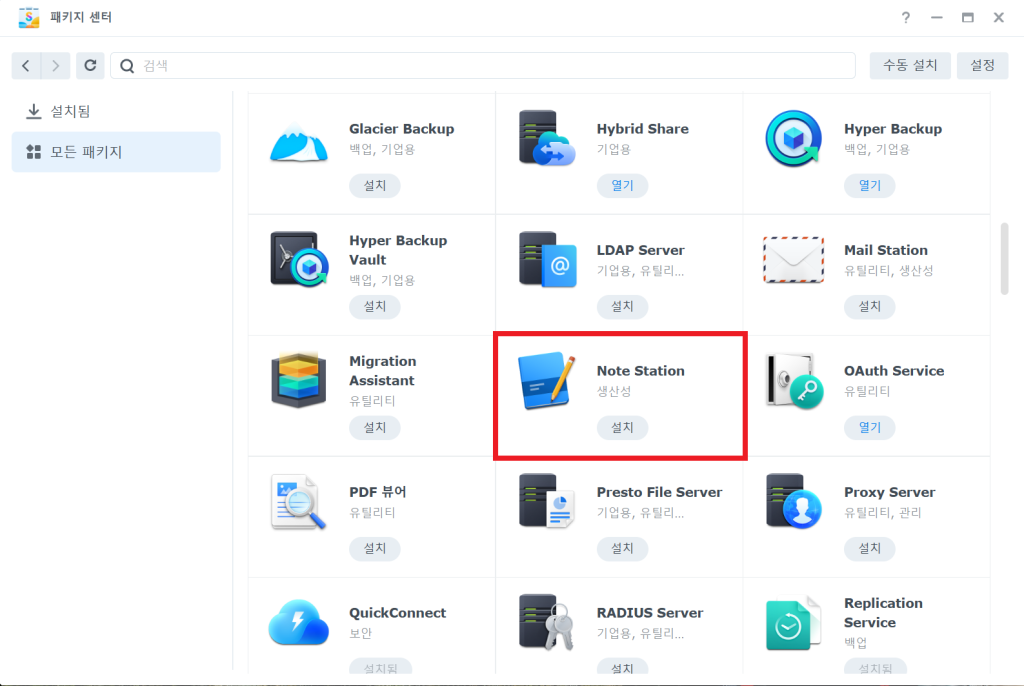Open the 설정 settings button

point(982,65)
